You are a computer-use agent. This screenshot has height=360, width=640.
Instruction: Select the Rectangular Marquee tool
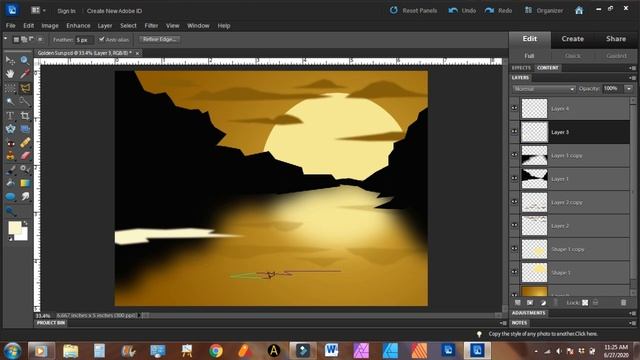pos(10,88)
